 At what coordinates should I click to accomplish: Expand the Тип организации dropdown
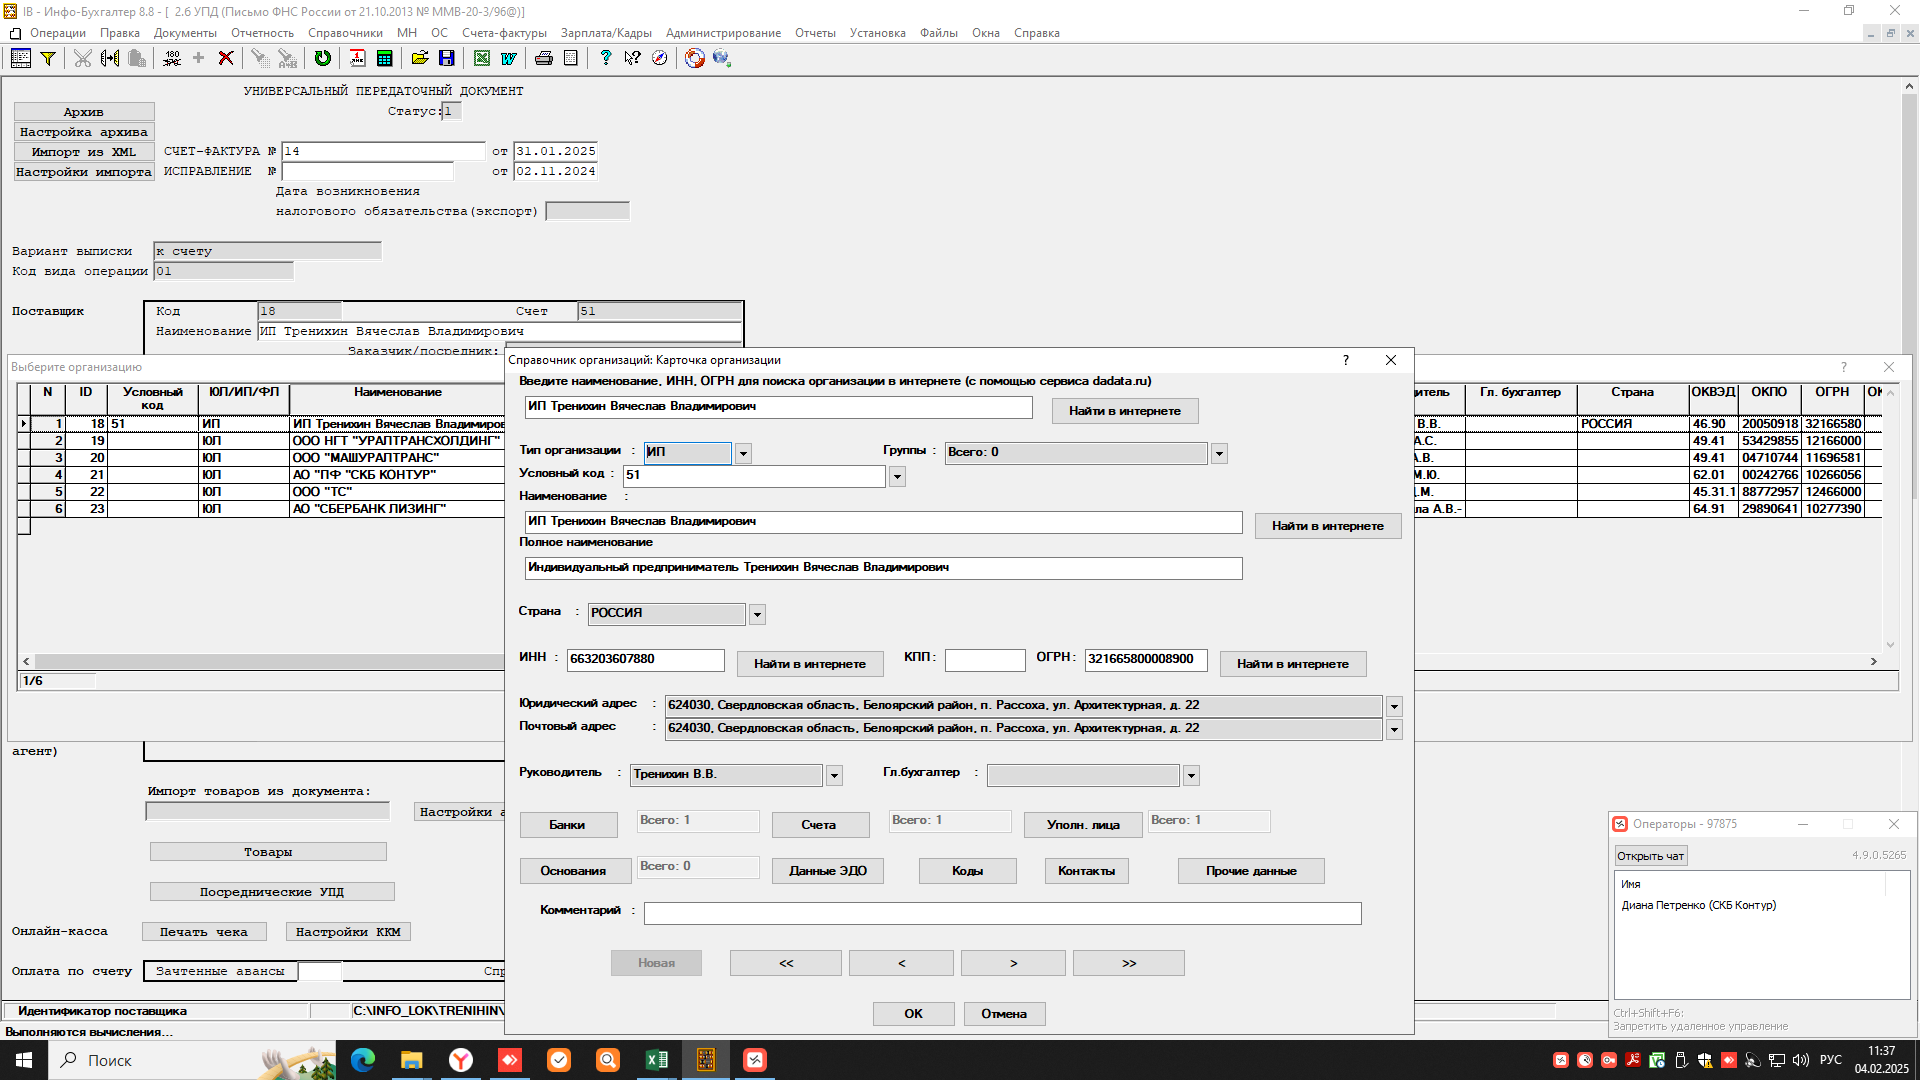click(x=743, y=454)
